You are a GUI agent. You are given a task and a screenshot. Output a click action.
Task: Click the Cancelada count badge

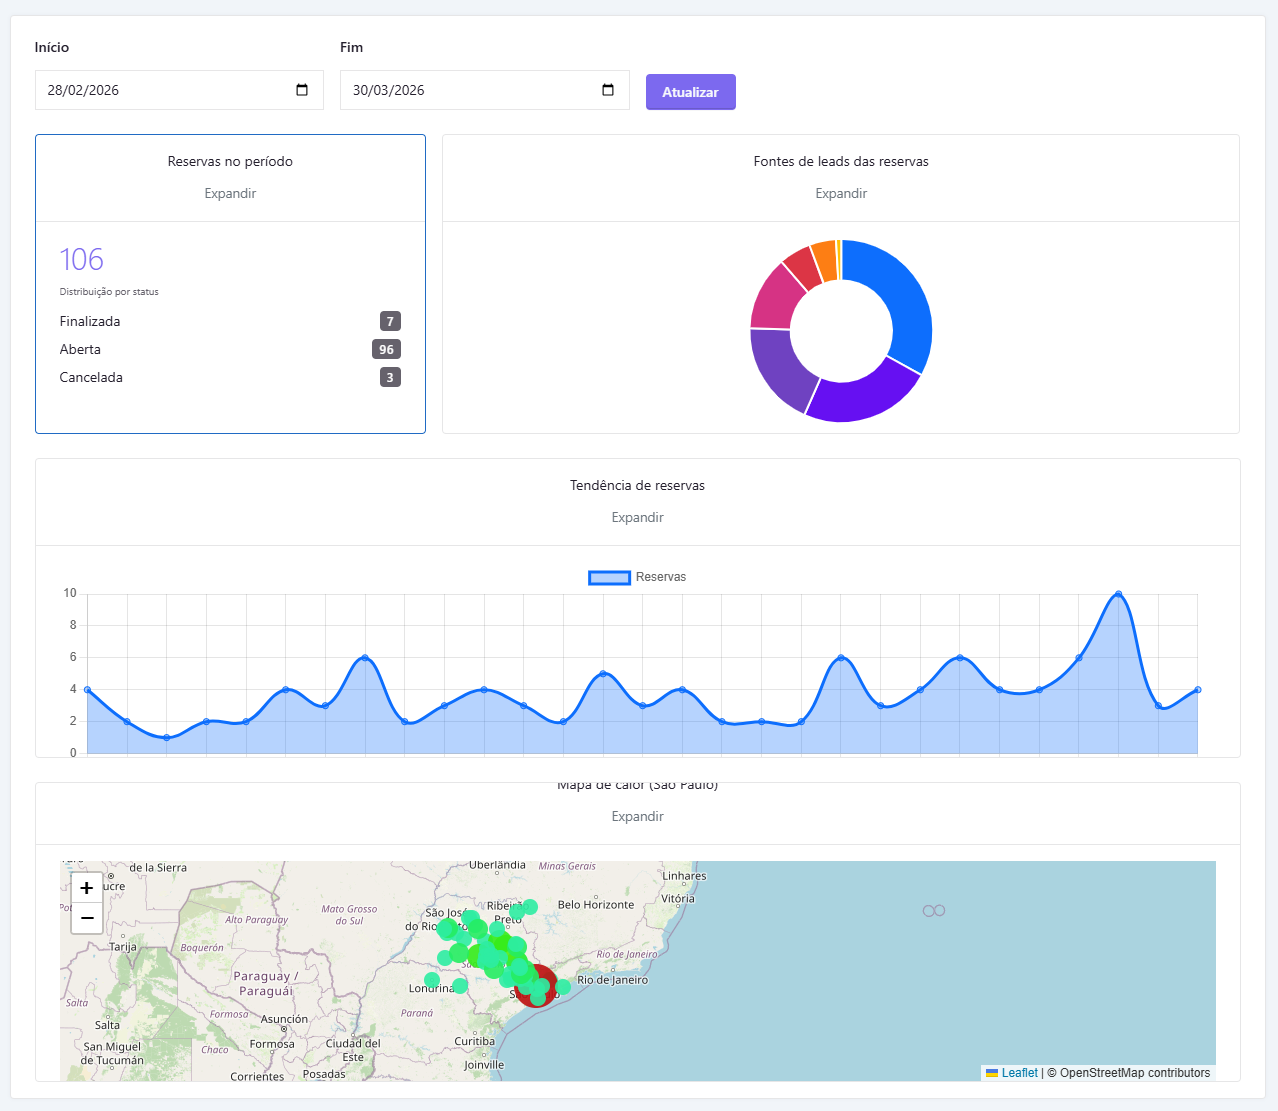(x=390, y=377)
